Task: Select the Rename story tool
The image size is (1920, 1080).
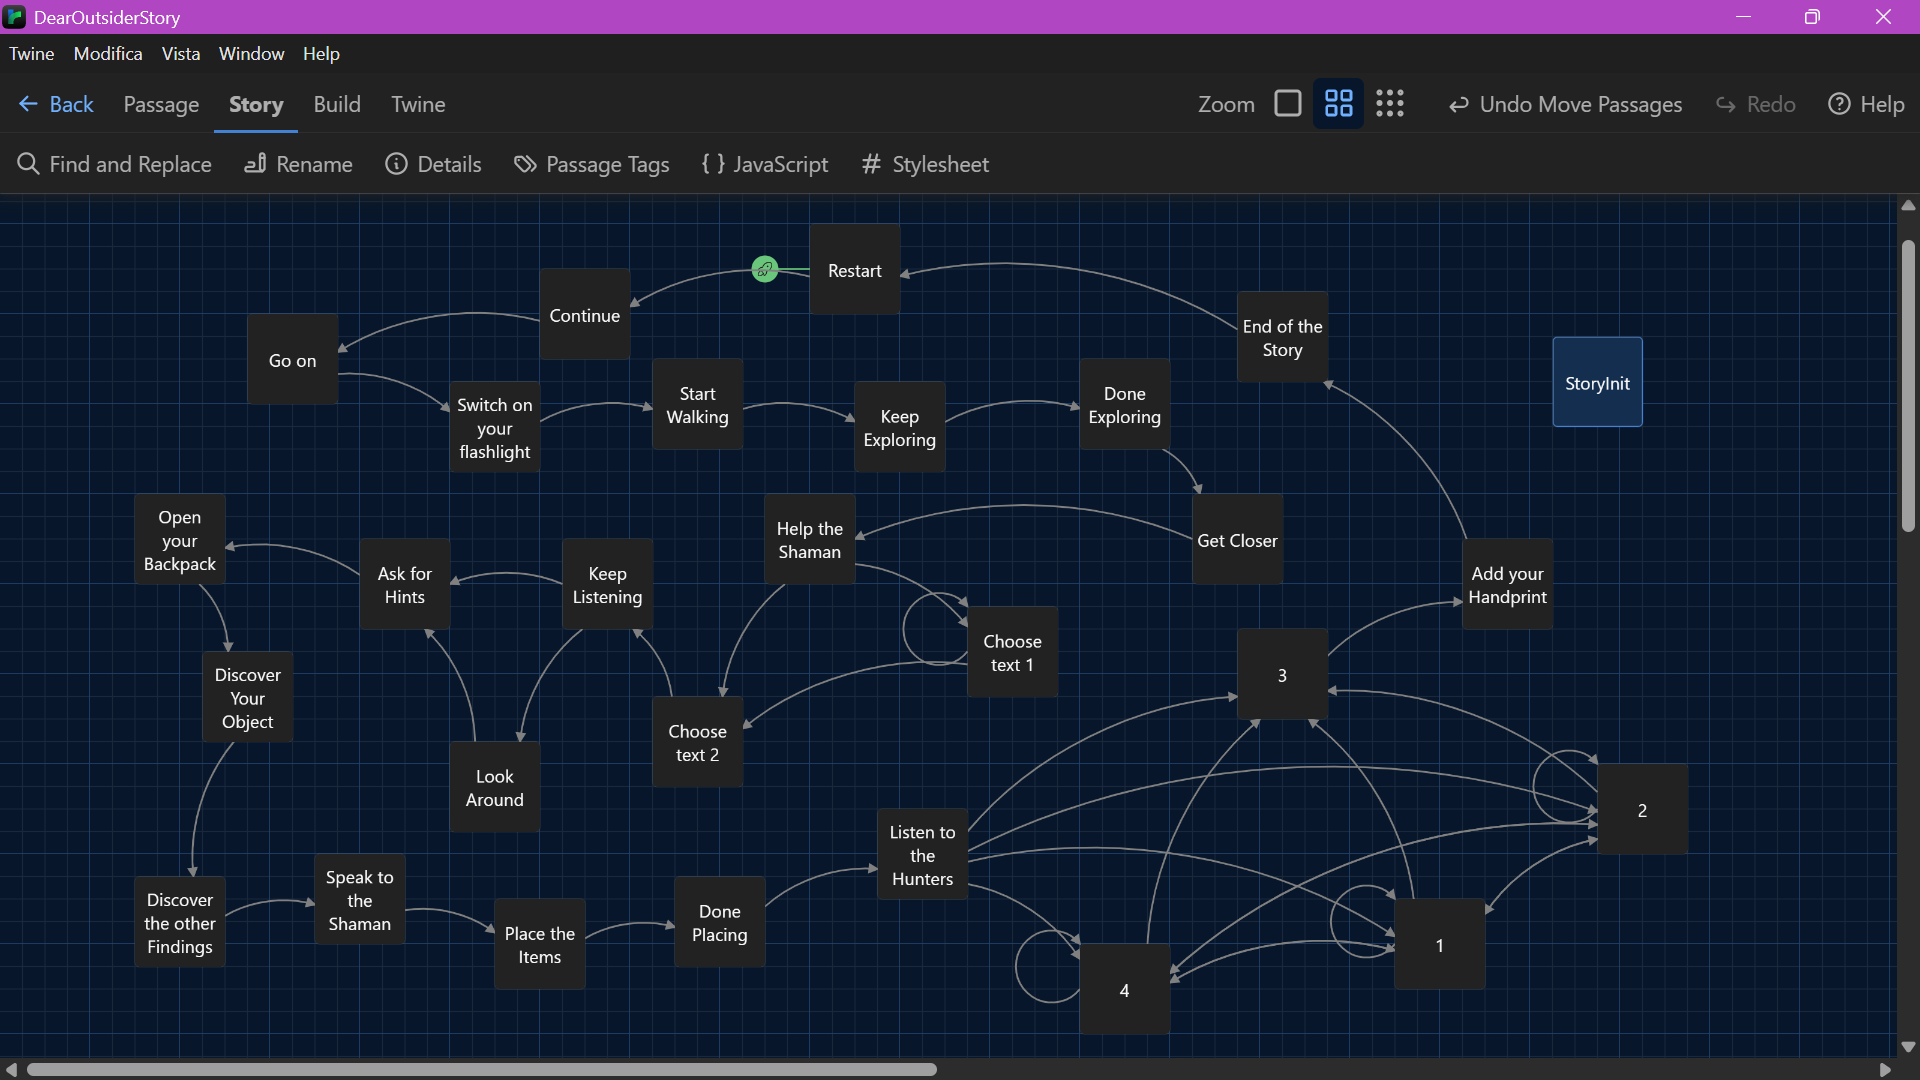Action: [x=297, y=164]
